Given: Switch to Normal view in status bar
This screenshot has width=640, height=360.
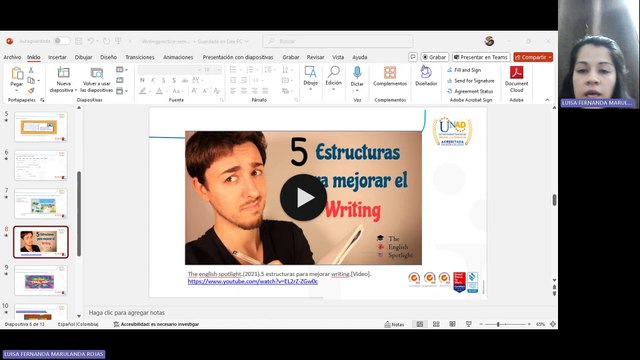Looking at the screenshot, I should point(420,324).
